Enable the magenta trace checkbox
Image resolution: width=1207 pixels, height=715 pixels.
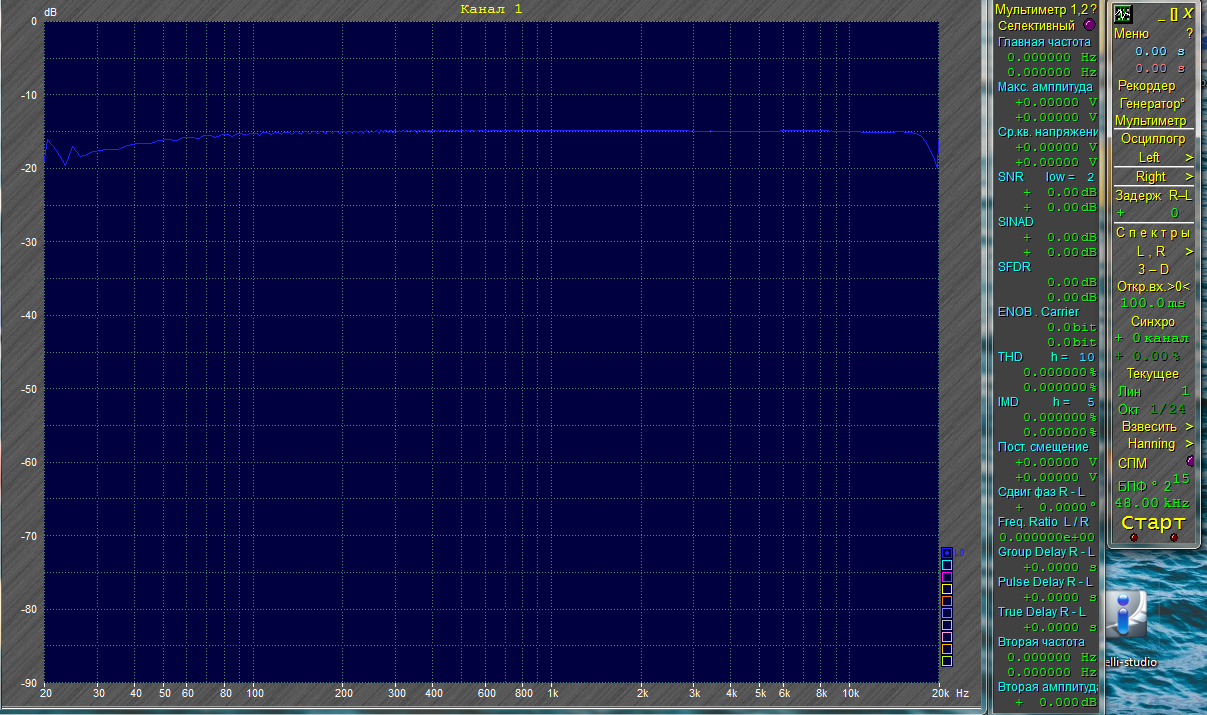(x=946, y=577)
